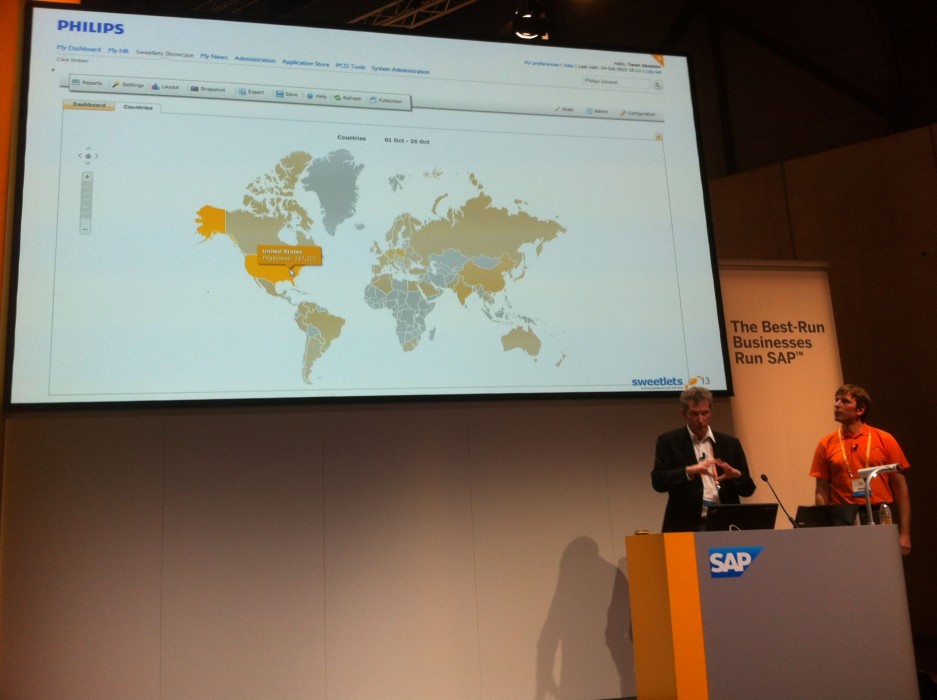Select Australia on the map
The image size is (937, 700).
coord(521,341)
